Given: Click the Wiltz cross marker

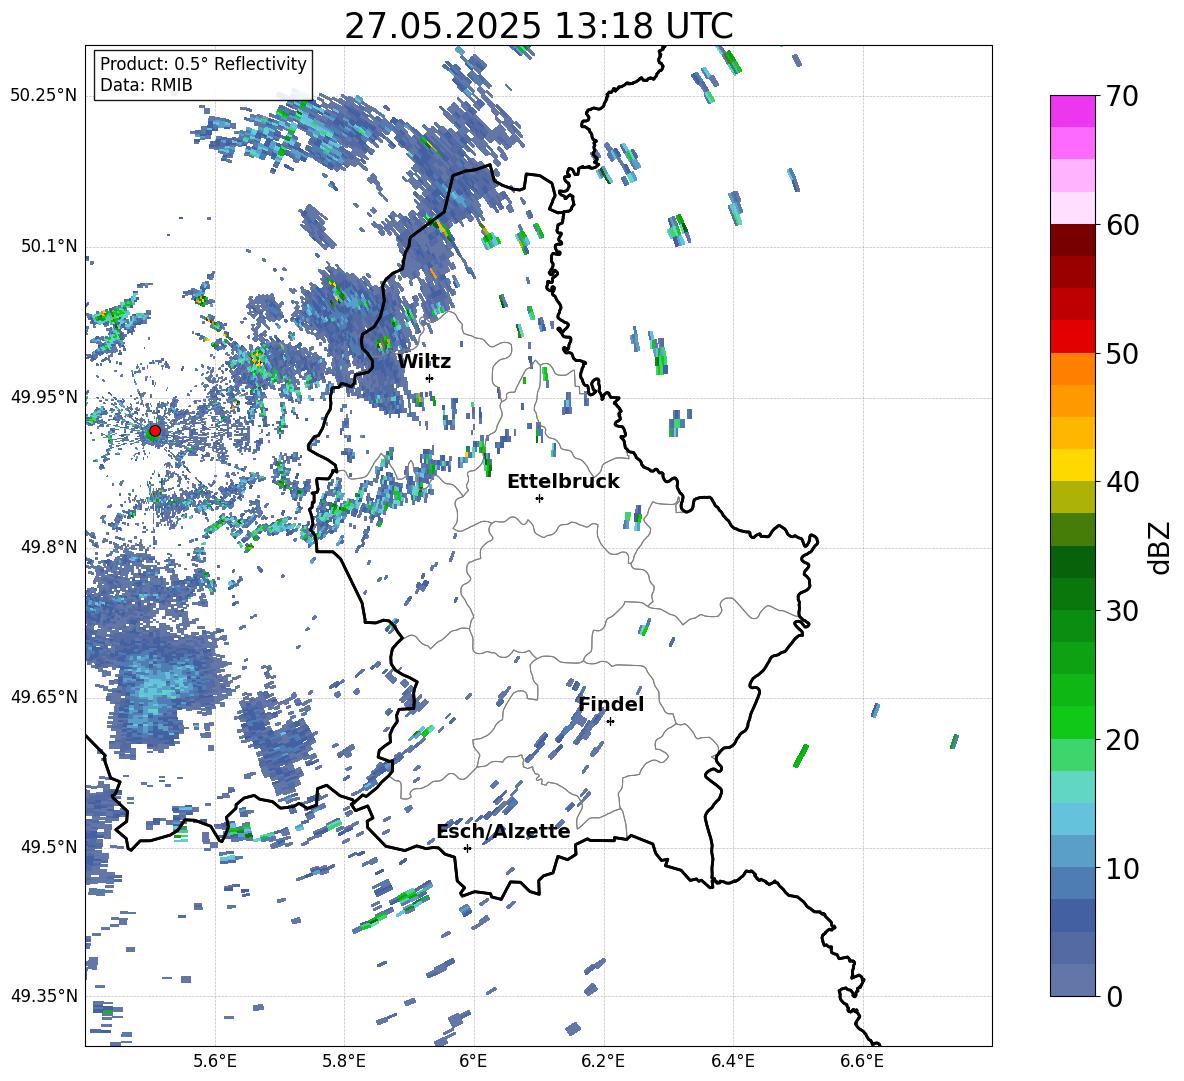Looking at the screenshot, I should [430, 378].
